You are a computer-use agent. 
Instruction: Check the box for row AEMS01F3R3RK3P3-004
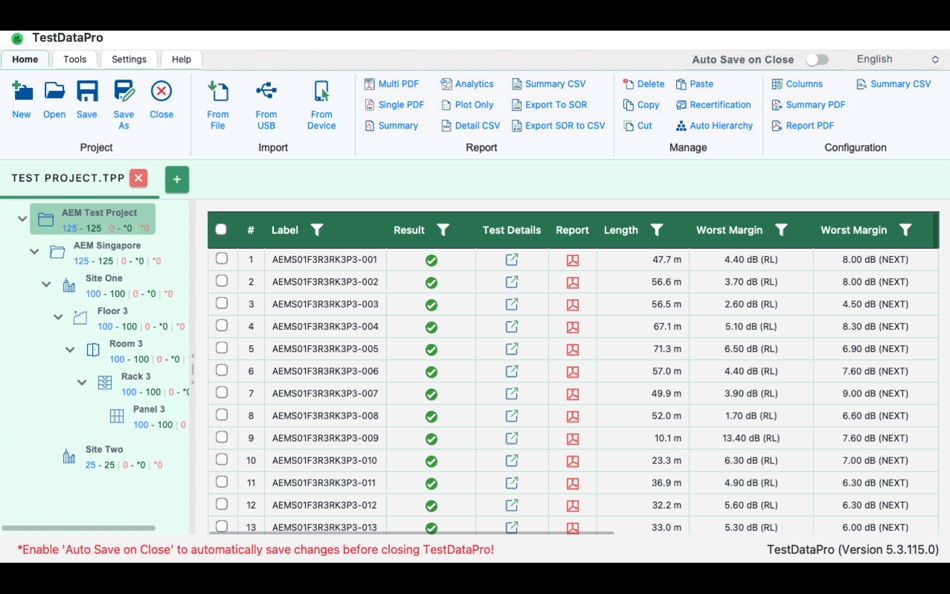222,326
